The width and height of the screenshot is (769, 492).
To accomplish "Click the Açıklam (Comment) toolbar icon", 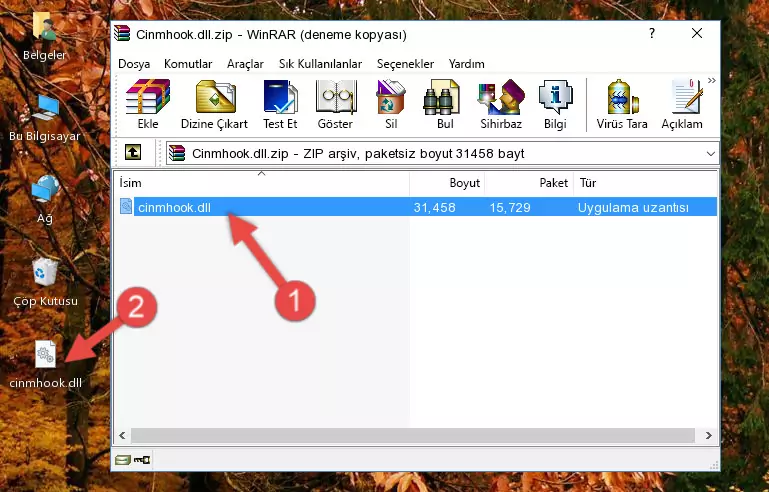I will pyautogui.click(x=682, y=104).
